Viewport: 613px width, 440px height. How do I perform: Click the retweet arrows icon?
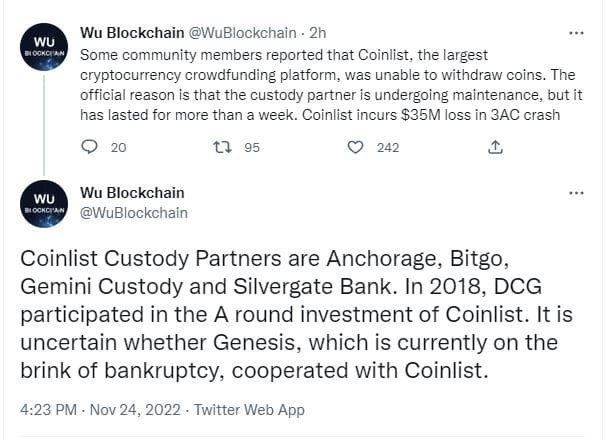coord(223,147)
